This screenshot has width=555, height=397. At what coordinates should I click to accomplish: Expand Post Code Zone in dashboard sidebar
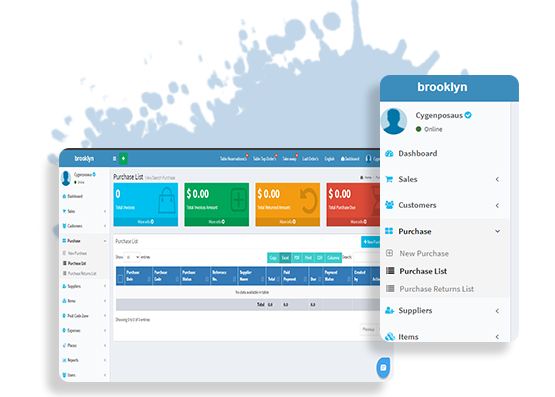click(x=84, y=316)
